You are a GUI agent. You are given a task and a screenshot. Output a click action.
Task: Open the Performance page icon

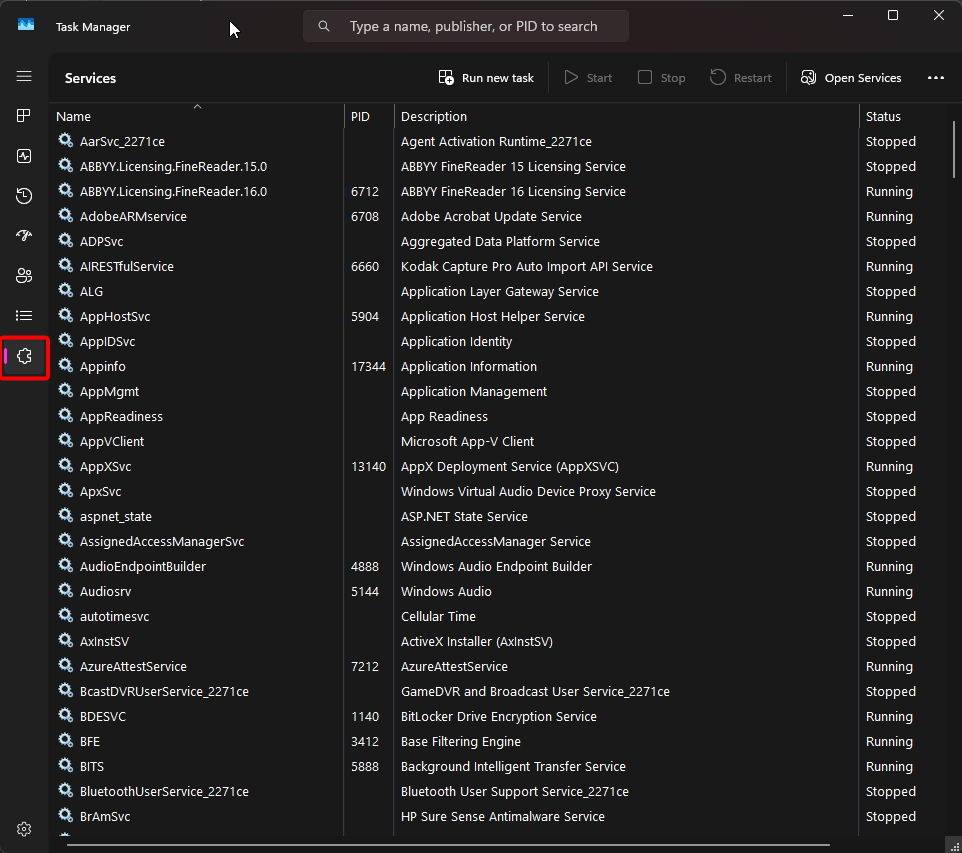click(x=24, y=156)
